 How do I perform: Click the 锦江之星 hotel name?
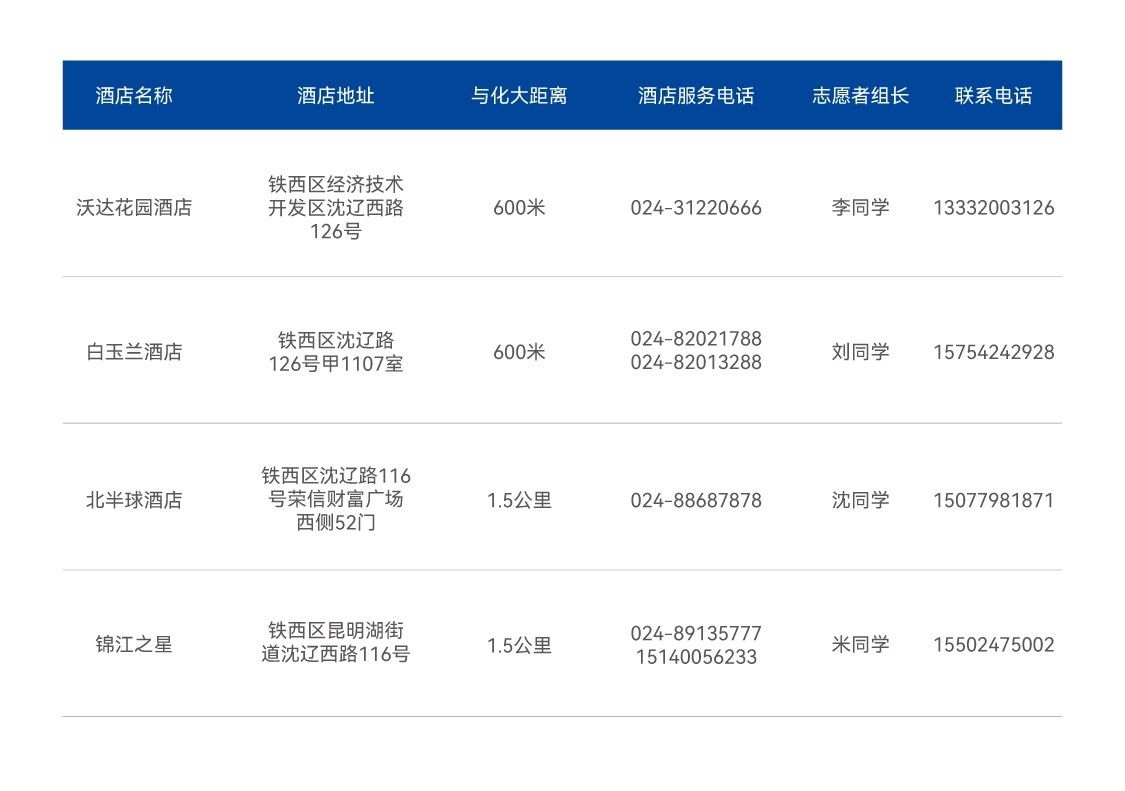coord(134,645)
